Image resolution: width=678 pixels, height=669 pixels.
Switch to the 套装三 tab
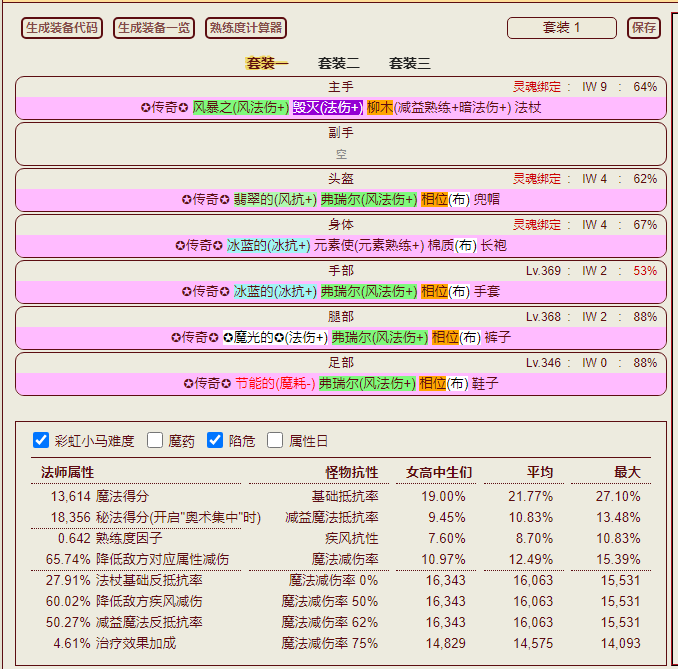click(410, 63)
